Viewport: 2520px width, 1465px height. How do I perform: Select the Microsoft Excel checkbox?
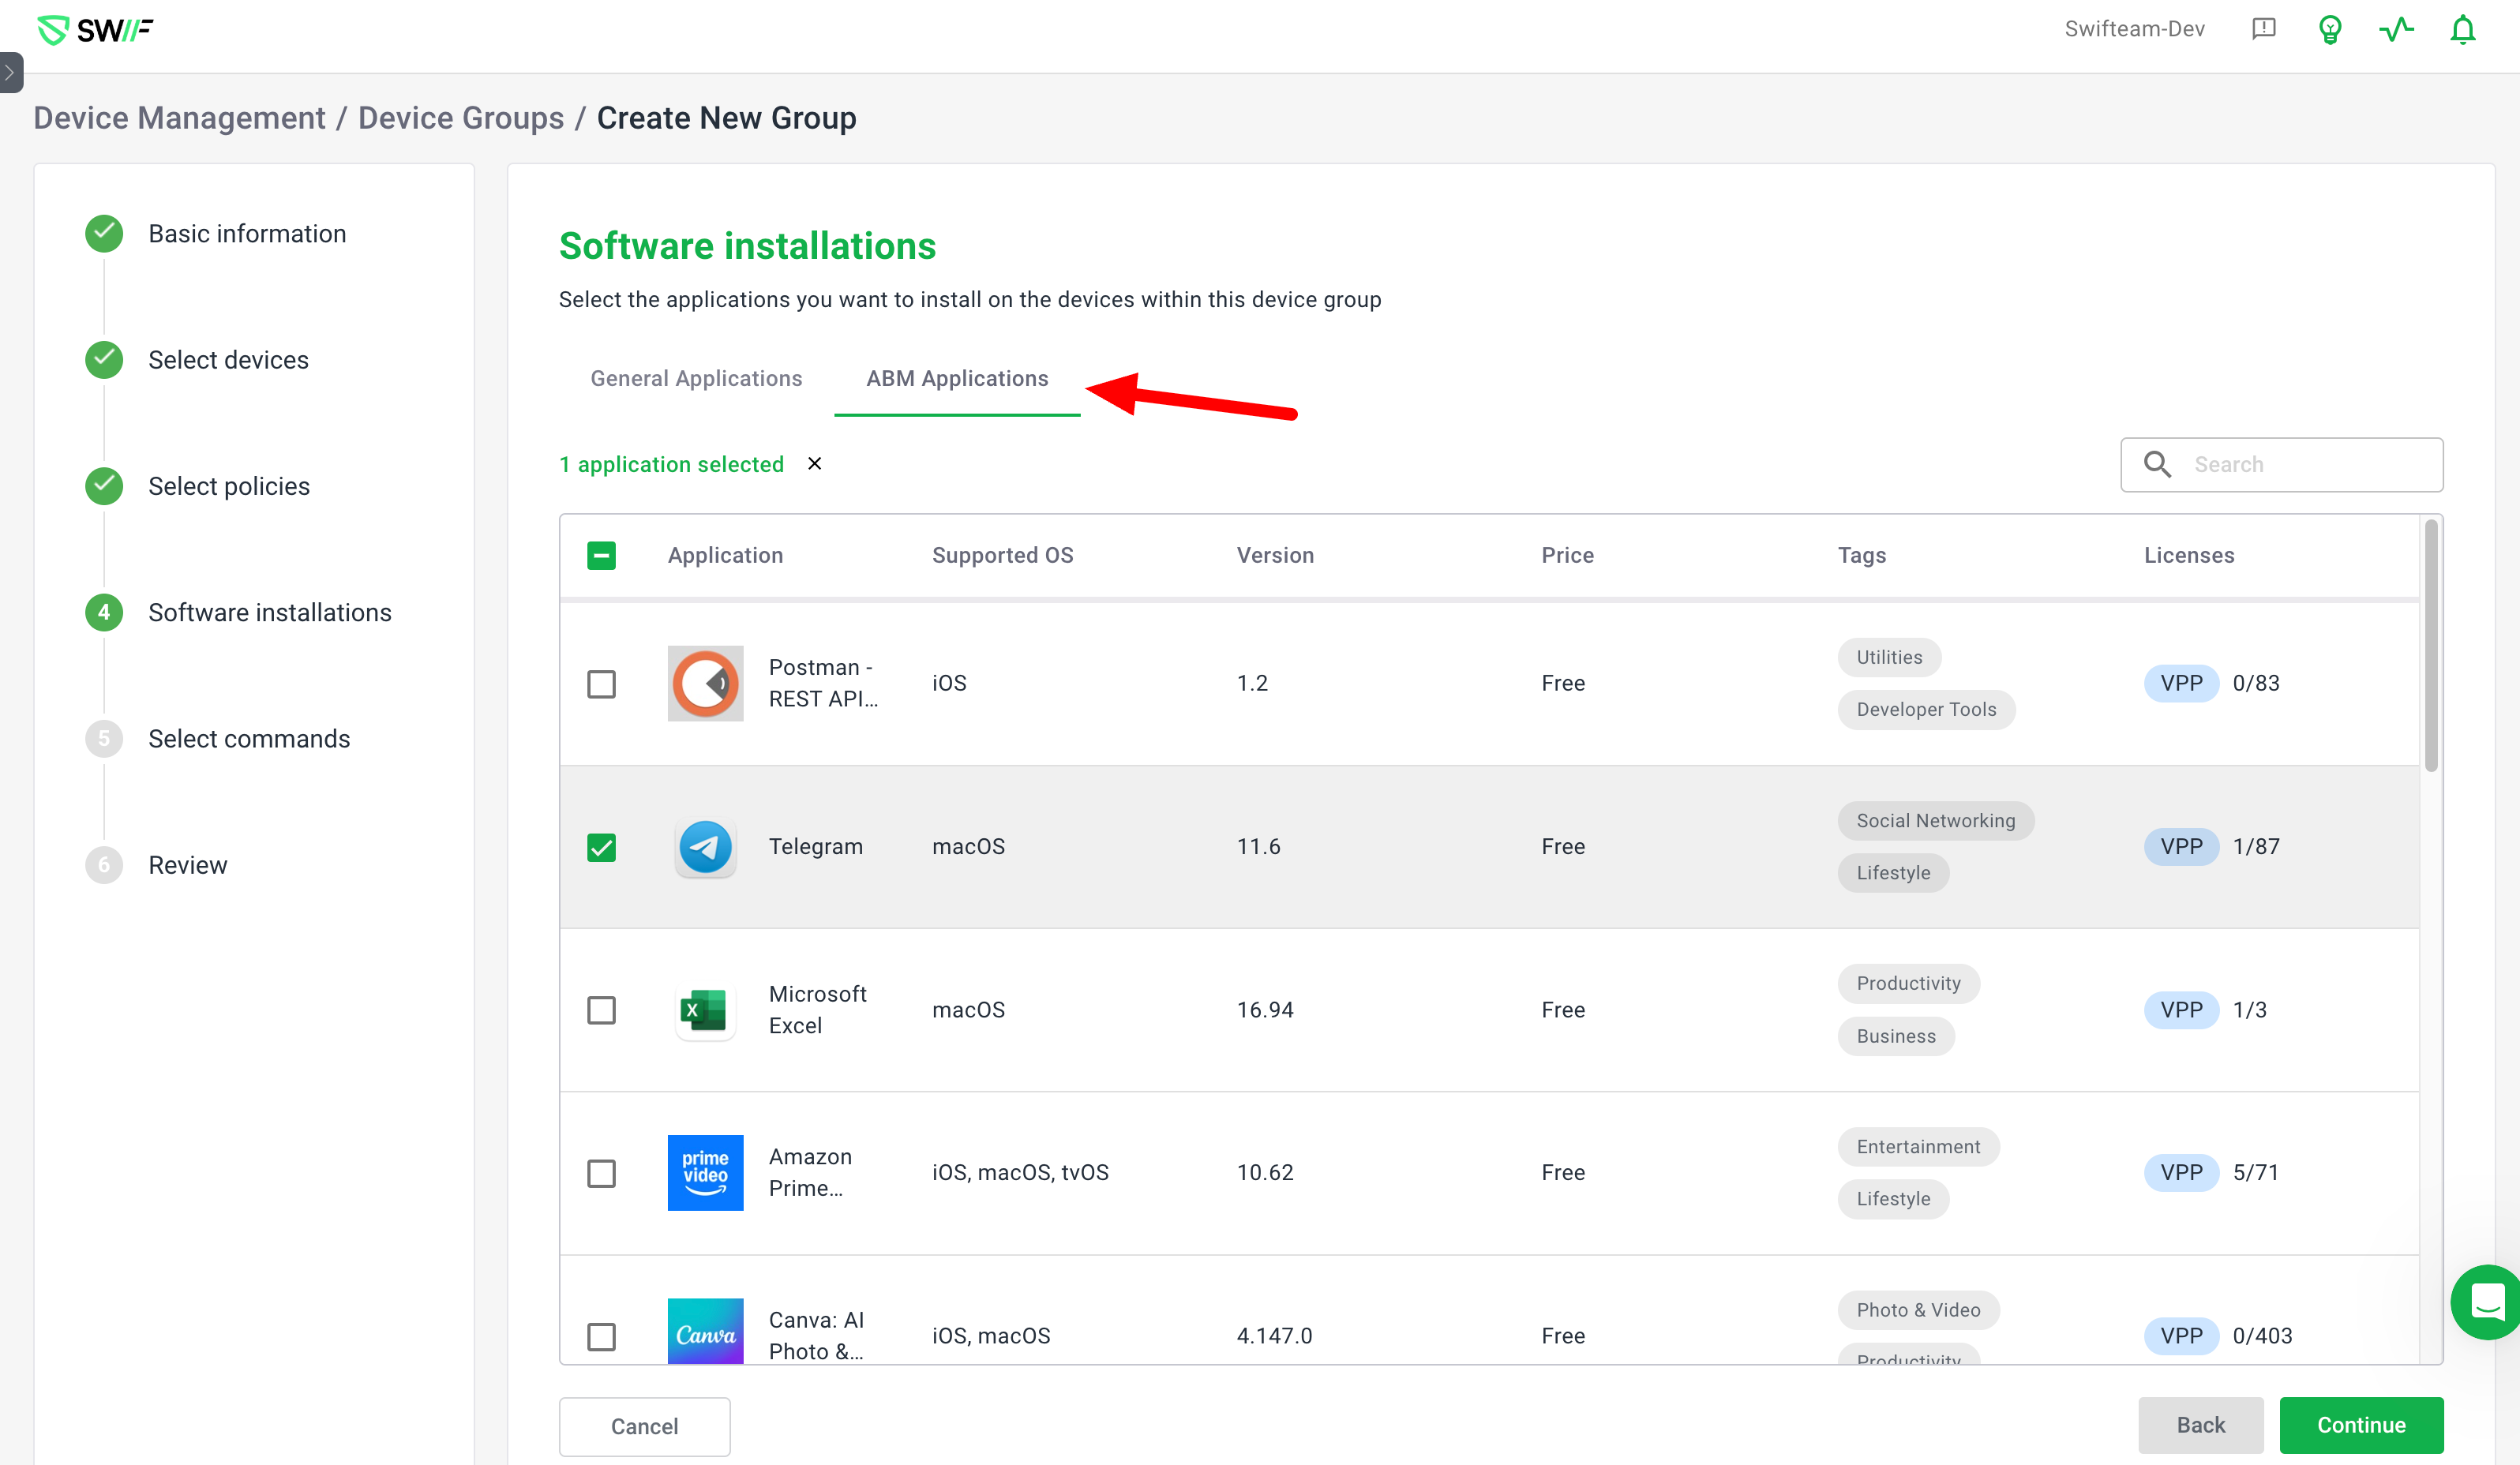601,1010
